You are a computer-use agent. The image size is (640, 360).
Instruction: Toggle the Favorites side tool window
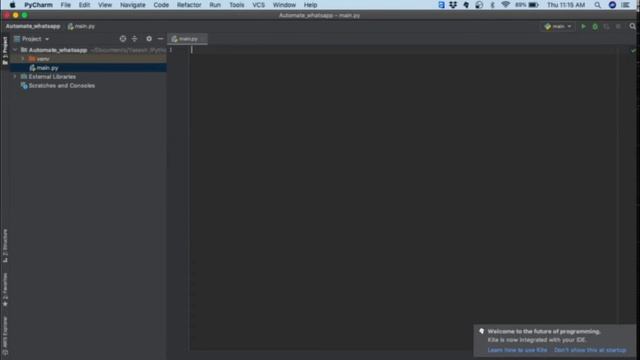coord(5,290)
